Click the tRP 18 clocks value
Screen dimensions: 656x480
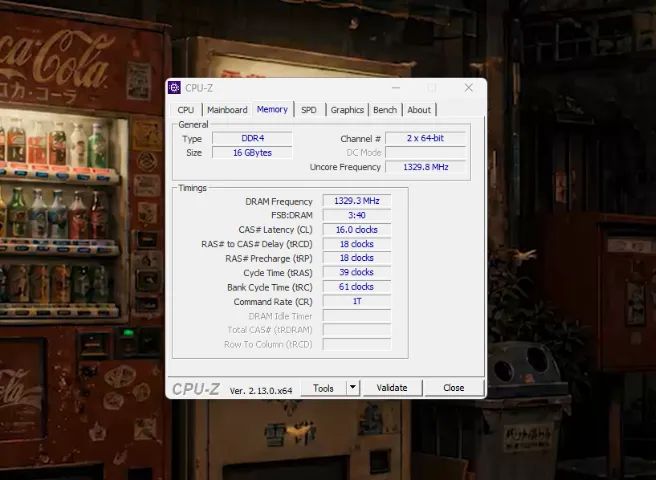coord(357,258)
